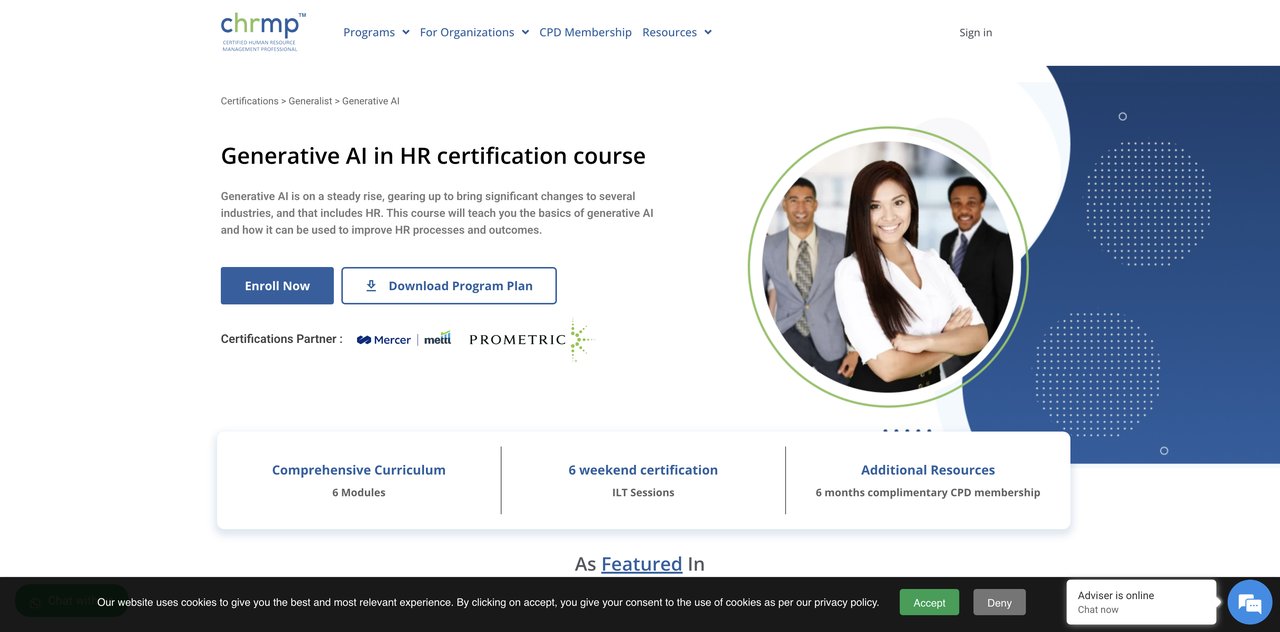Expand the For Organizations dropdown
1280x632 pixels.
point(474,32)
